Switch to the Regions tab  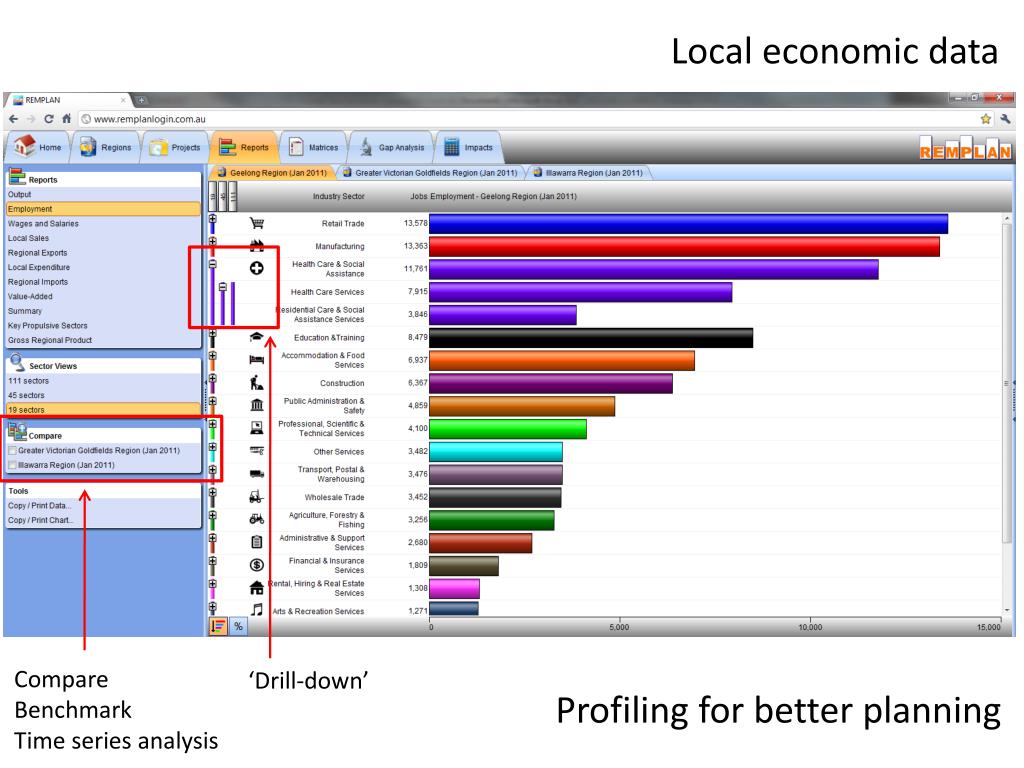click(105, 148)
